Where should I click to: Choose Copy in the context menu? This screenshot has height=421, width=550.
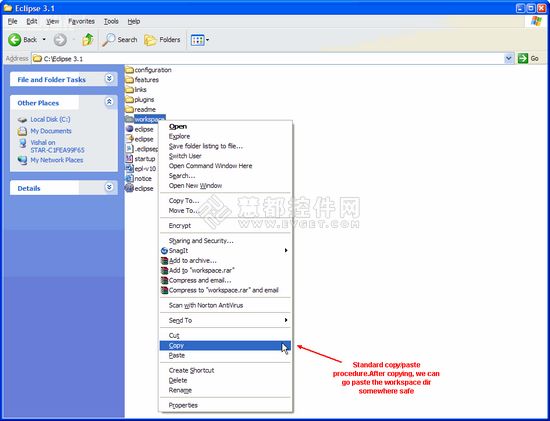pos(225,346)
